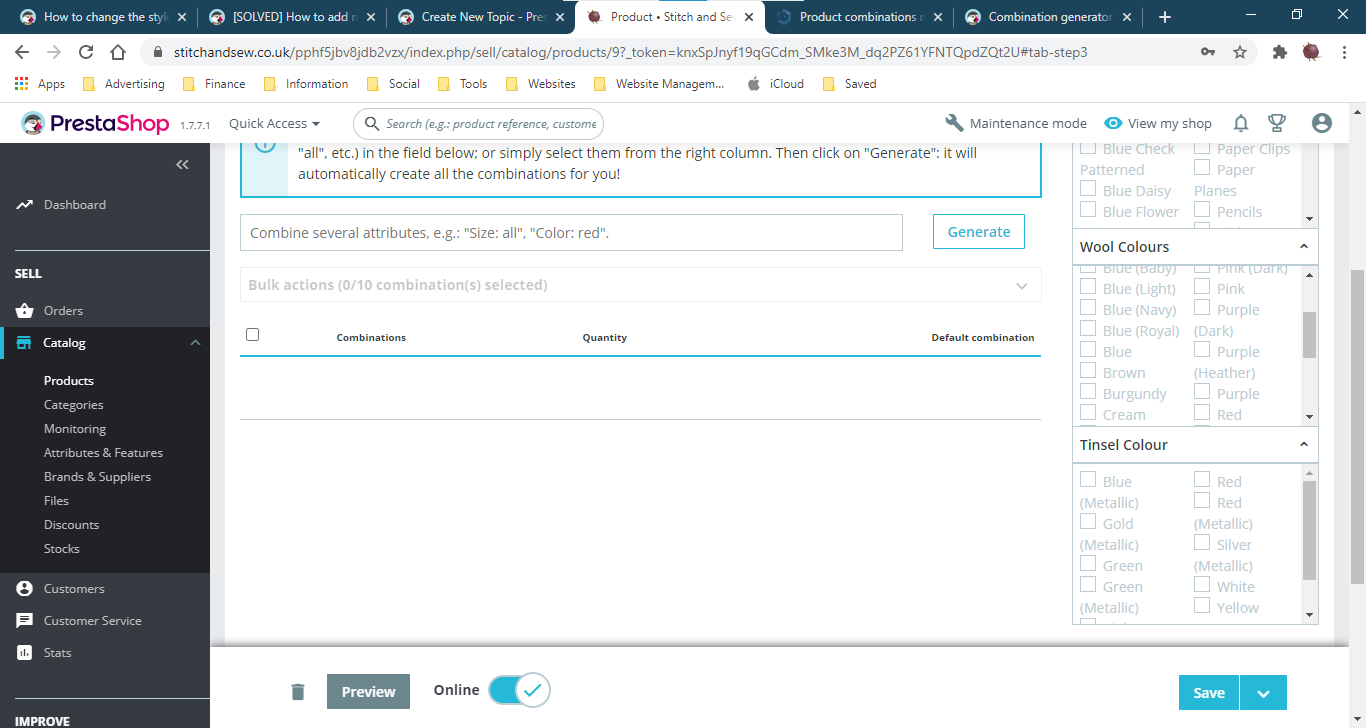Reload the page in Chrome
This screenshot has height=728, width=1366.
click(86, 52)
